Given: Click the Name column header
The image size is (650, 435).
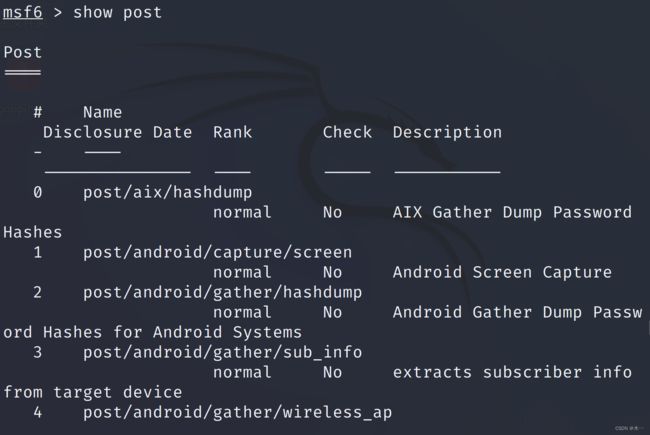Looking at the screenshot, I should (102, 112).
